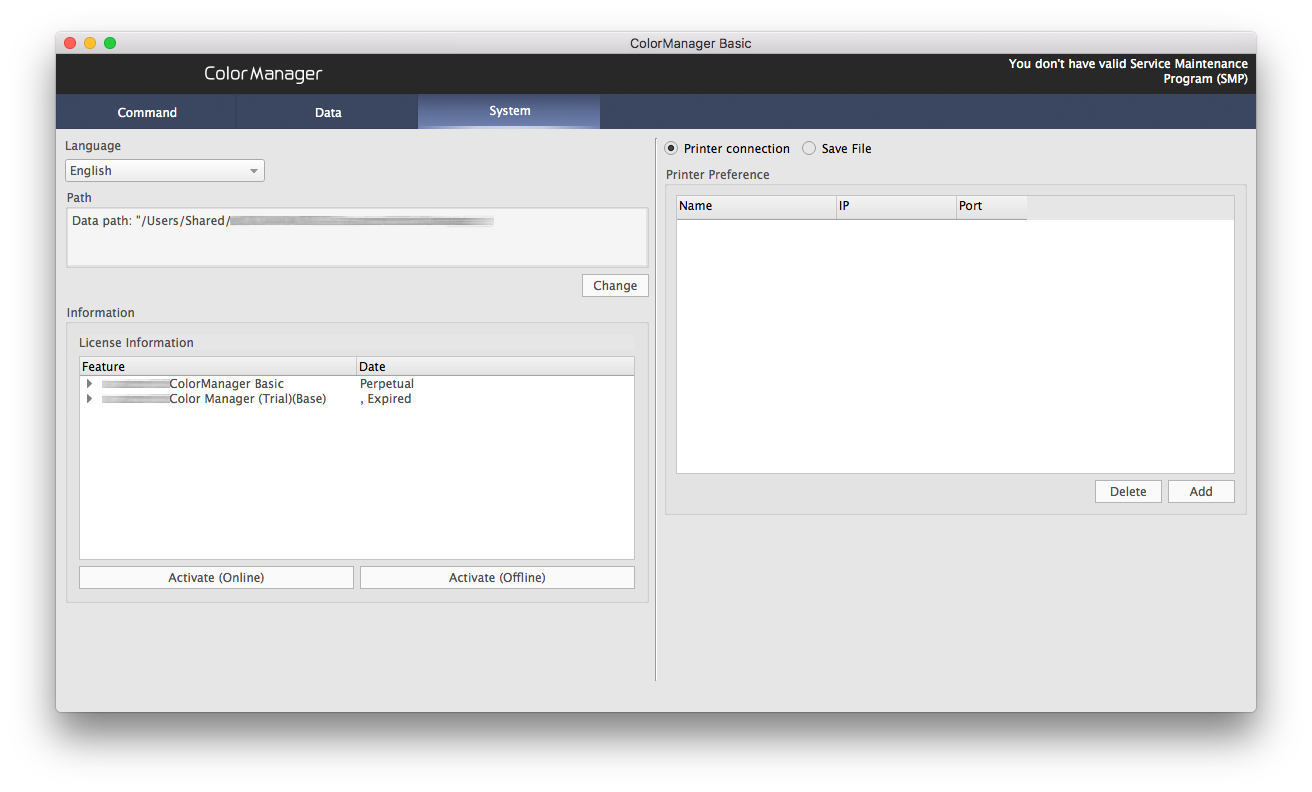Sort printers by Name column header
1312x792 pixels.
[x=756, y=206]
